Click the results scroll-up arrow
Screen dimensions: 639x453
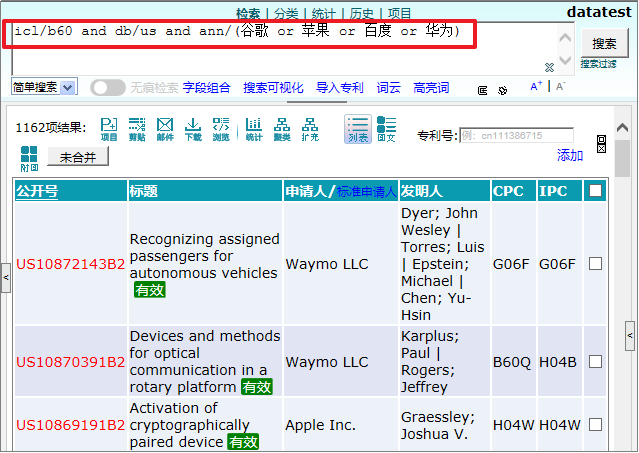[x=622, y=128]
